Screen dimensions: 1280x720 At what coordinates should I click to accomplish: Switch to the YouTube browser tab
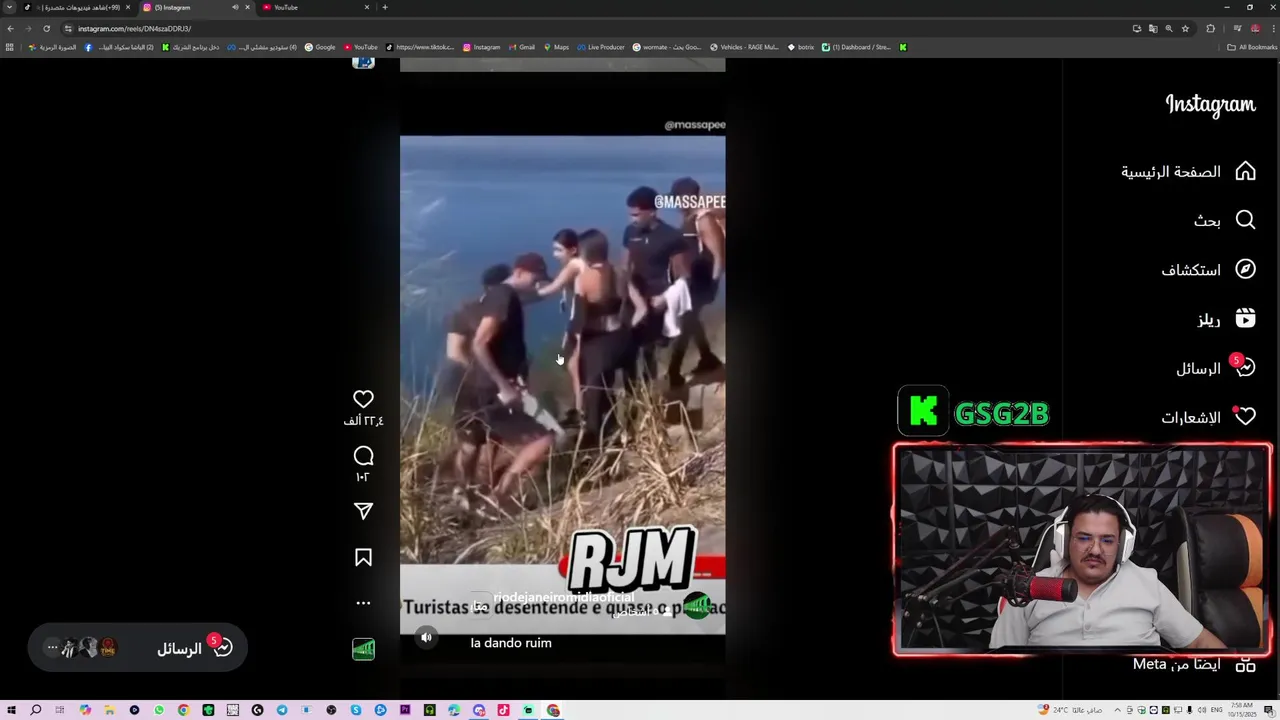(x=314, y=7)
